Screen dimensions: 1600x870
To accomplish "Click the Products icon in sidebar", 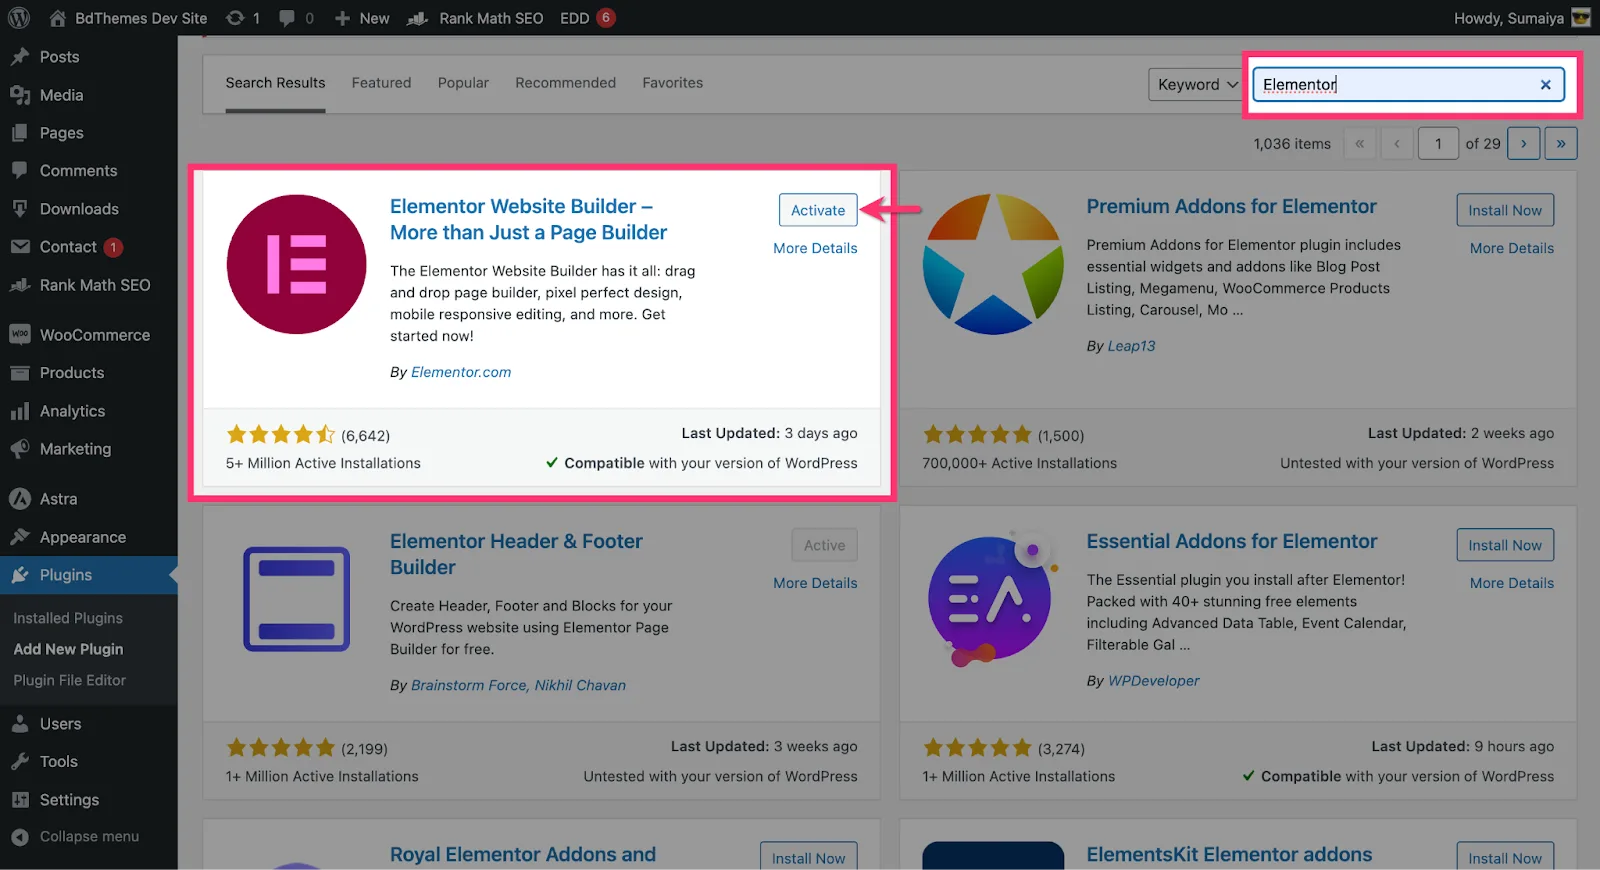I will coord(20,373).
